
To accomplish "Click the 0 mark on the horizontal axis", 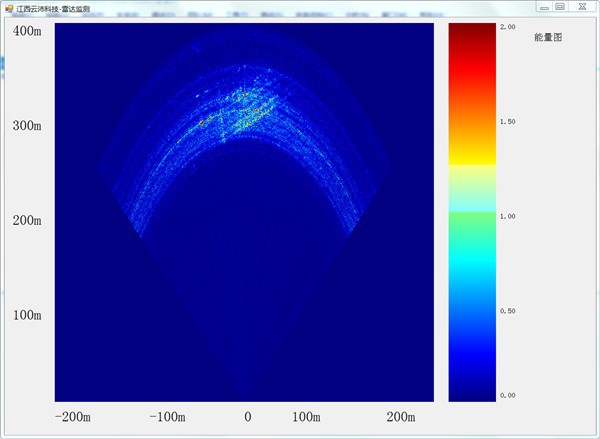I will pos(248,417).
